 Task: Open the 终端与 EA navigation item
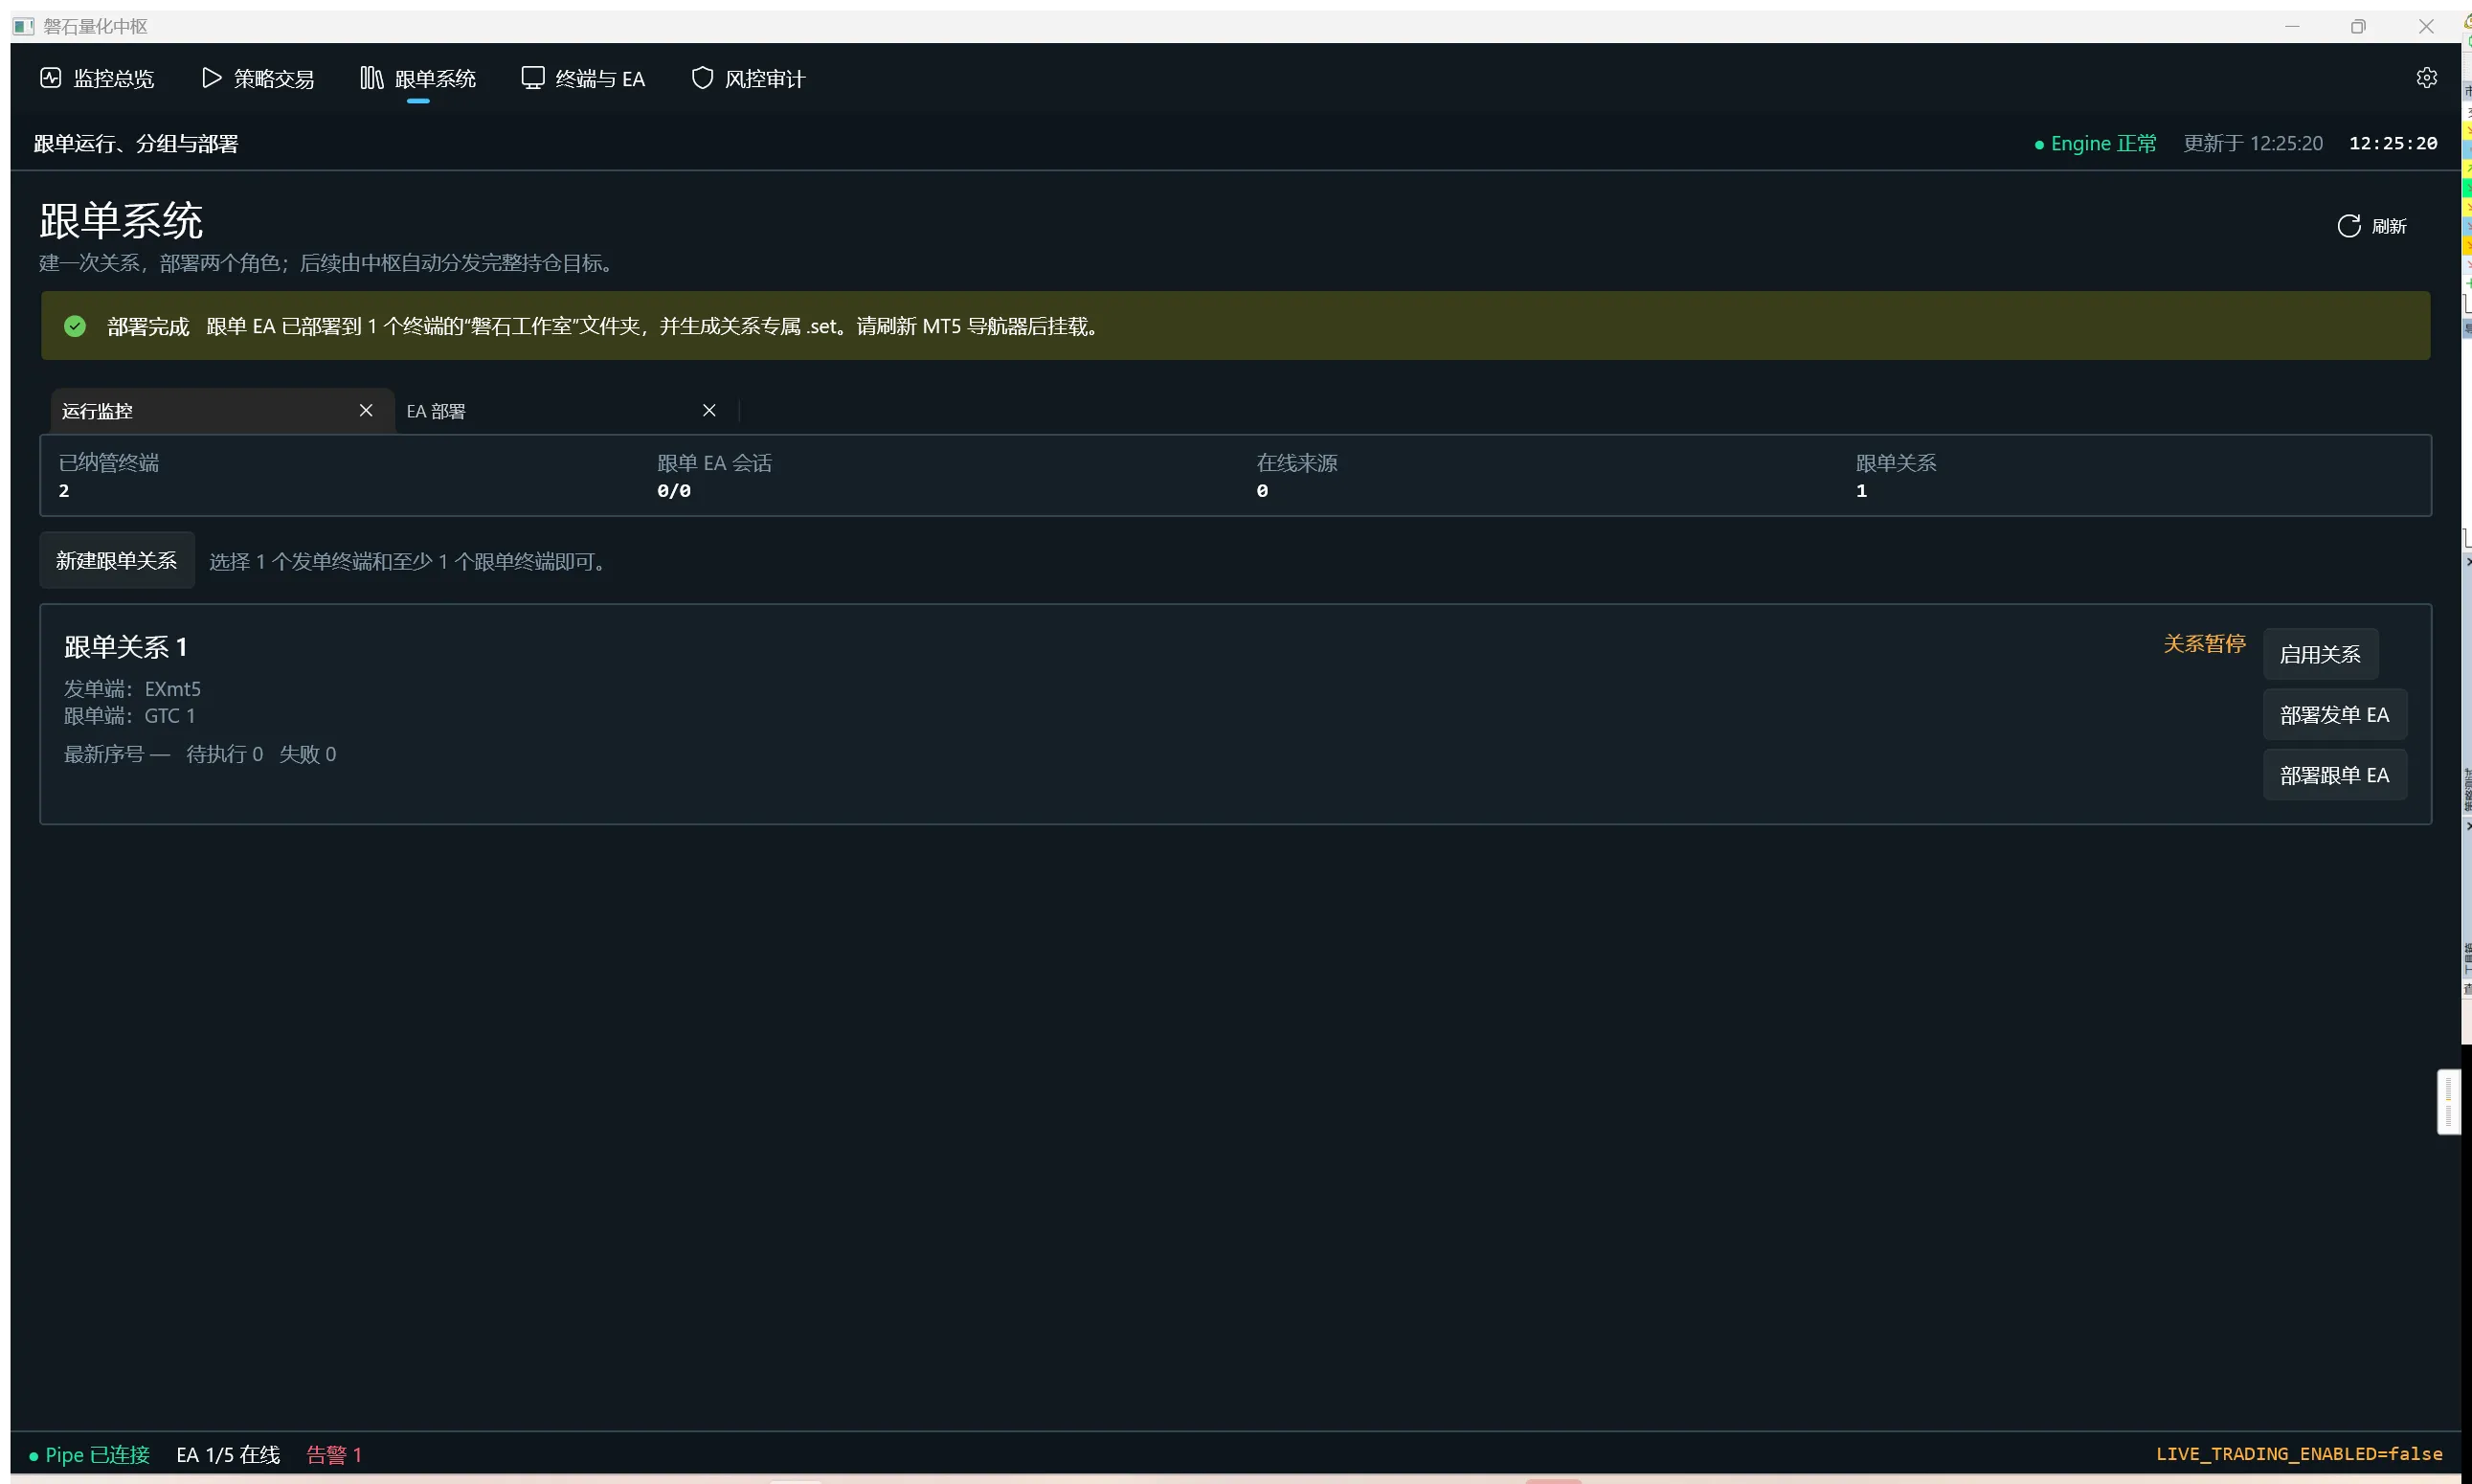coord(583,78)
